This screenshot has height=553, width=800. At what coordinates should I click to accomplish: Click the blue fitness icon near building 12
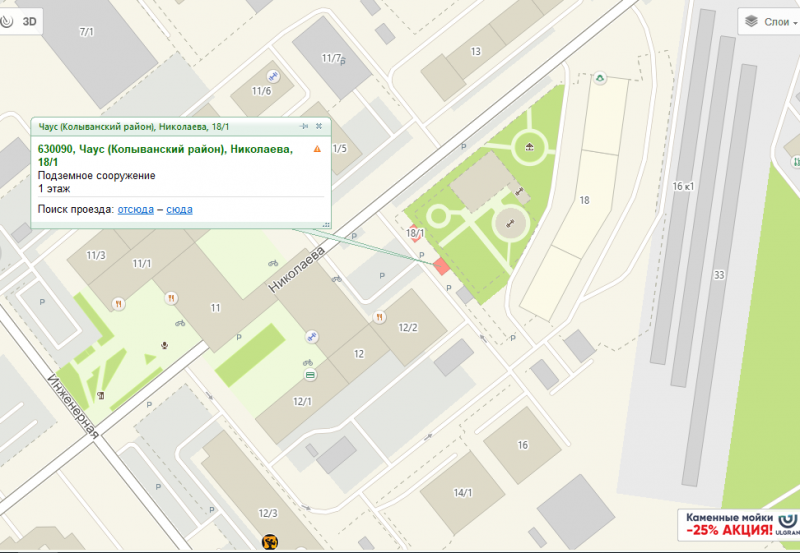(x=313, y=337)
